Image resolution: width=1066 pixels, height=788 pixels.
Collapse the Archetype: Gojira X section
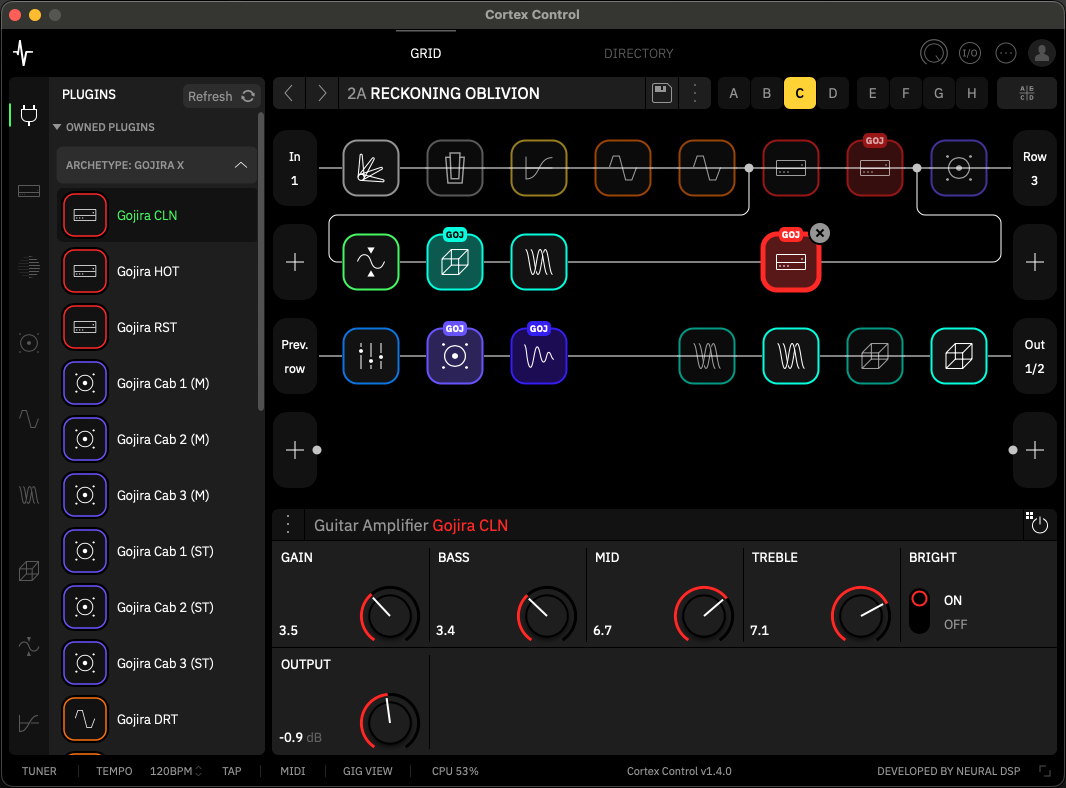pyautogui.click(x=241, y=165)
